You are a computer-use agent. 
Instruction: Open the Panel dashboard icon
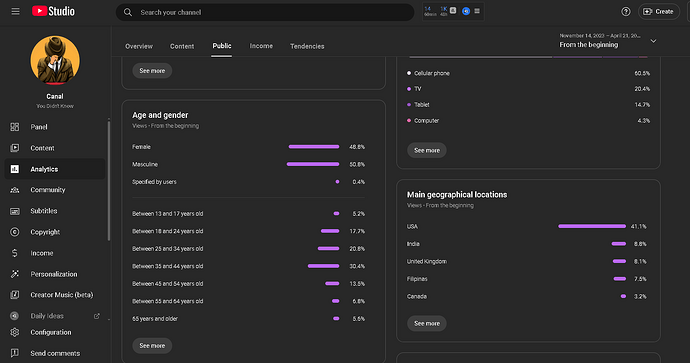click(15, 127)
